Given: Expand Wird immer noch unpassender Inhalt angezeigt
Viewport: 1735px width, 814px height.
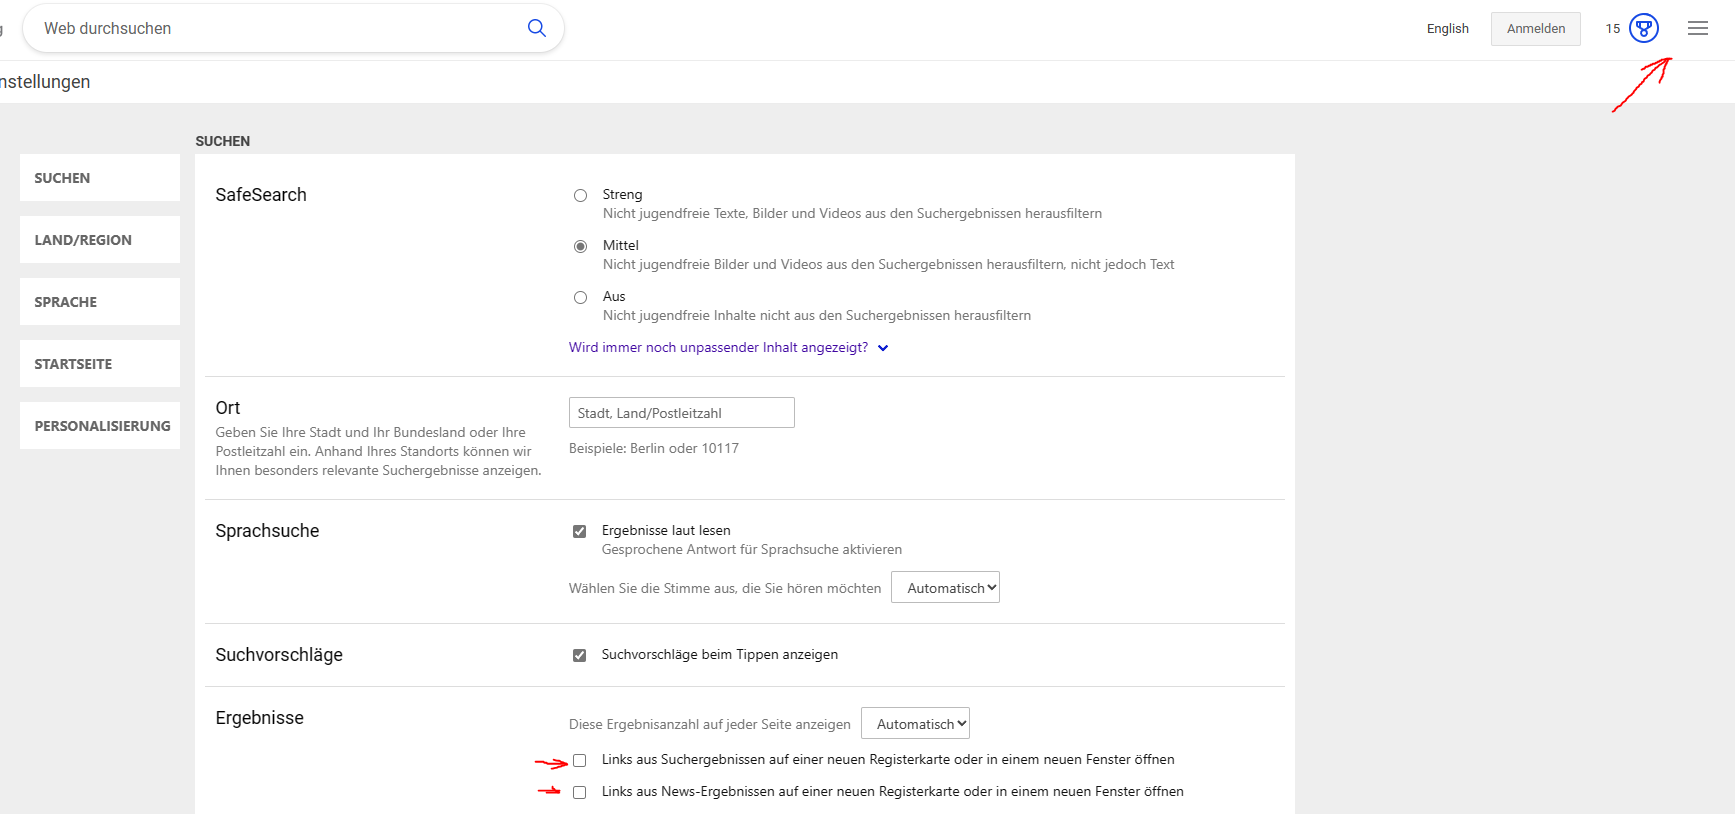Looking at the screenshot, I should point(728,348).
